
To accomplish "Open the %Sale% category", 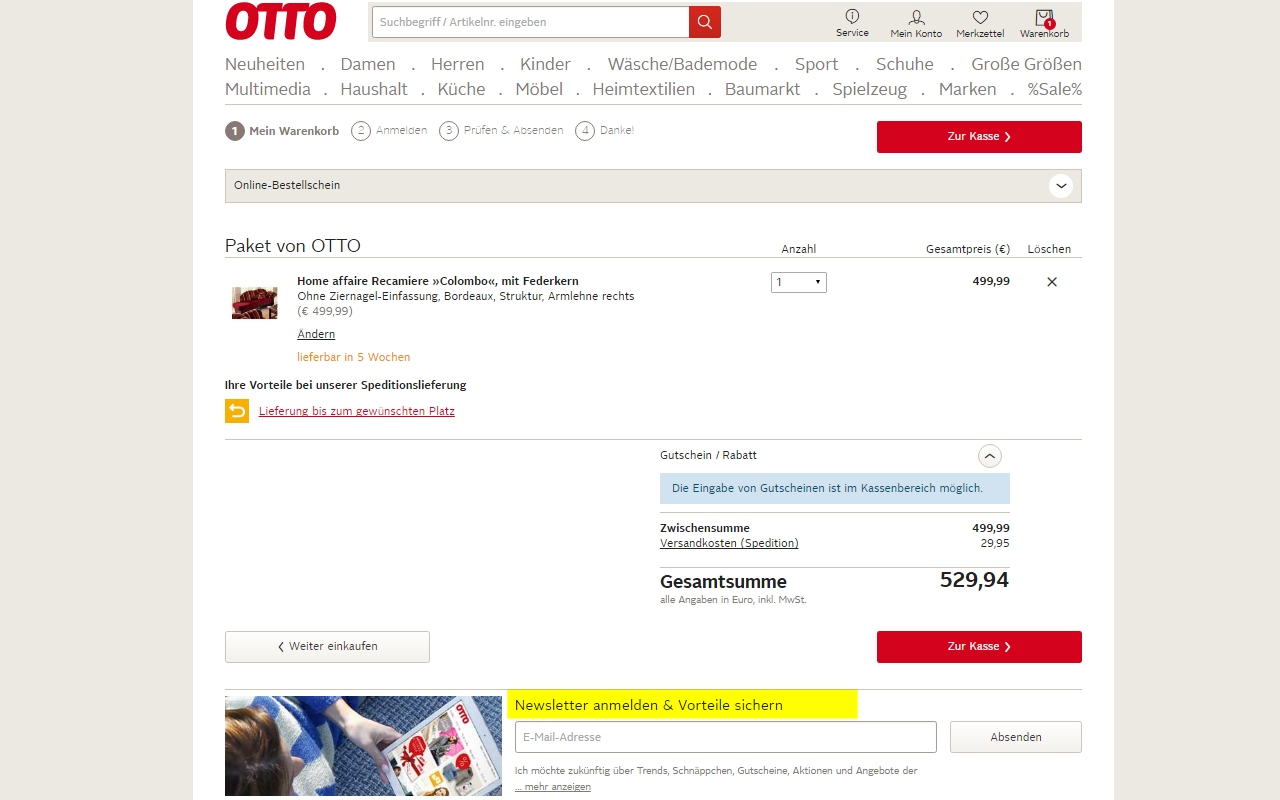I will 1054,89.
